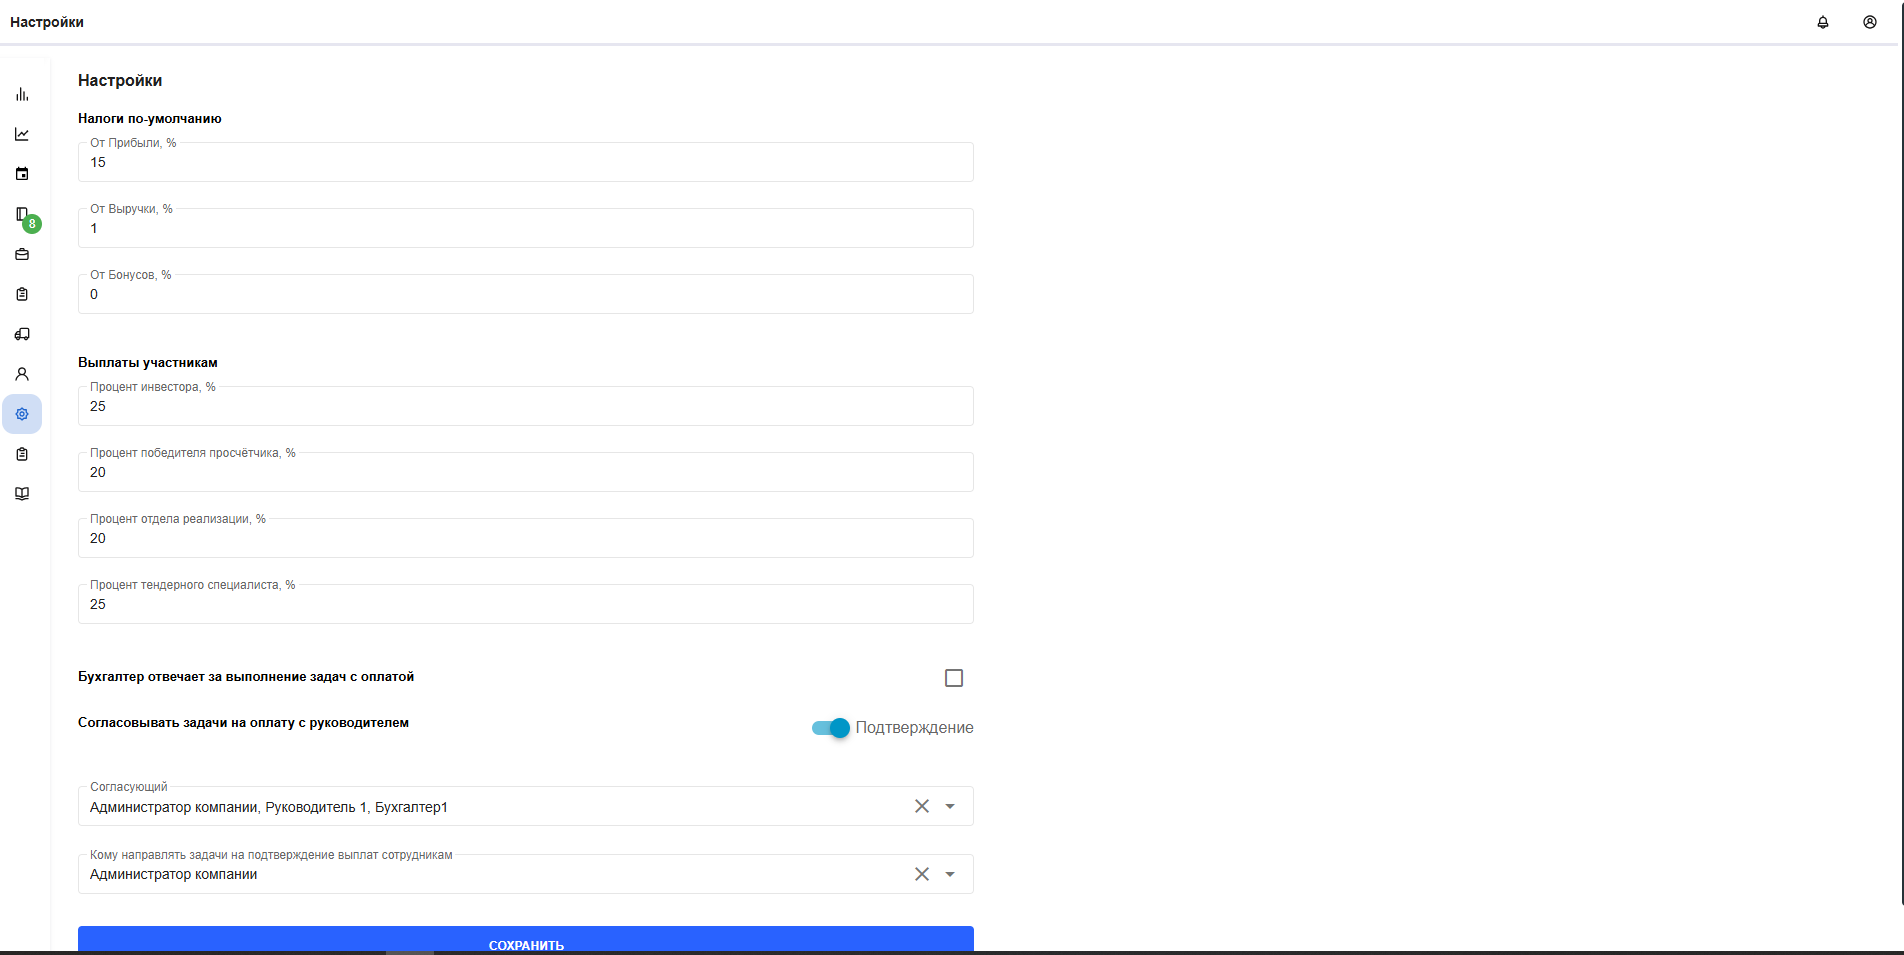Select the highlighted settings gear icon

pos(22,414)
